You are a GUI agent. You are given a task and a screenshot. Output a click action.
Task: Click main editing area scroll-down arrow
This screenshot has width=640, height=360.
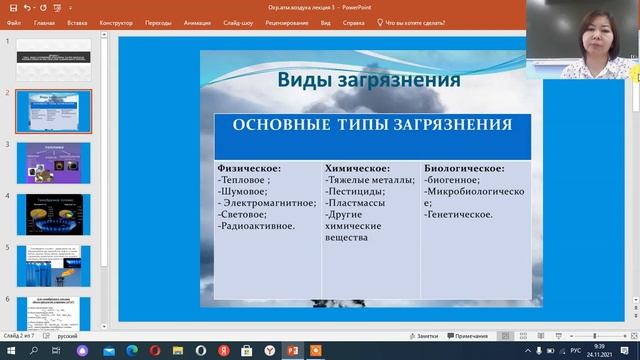[x=636, y=300]
